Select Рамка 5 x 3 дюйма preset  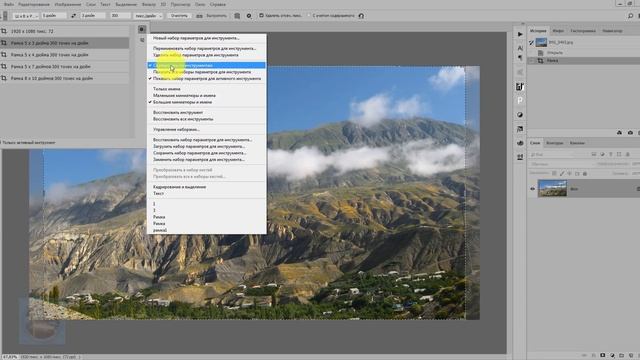tap(64, 43)
